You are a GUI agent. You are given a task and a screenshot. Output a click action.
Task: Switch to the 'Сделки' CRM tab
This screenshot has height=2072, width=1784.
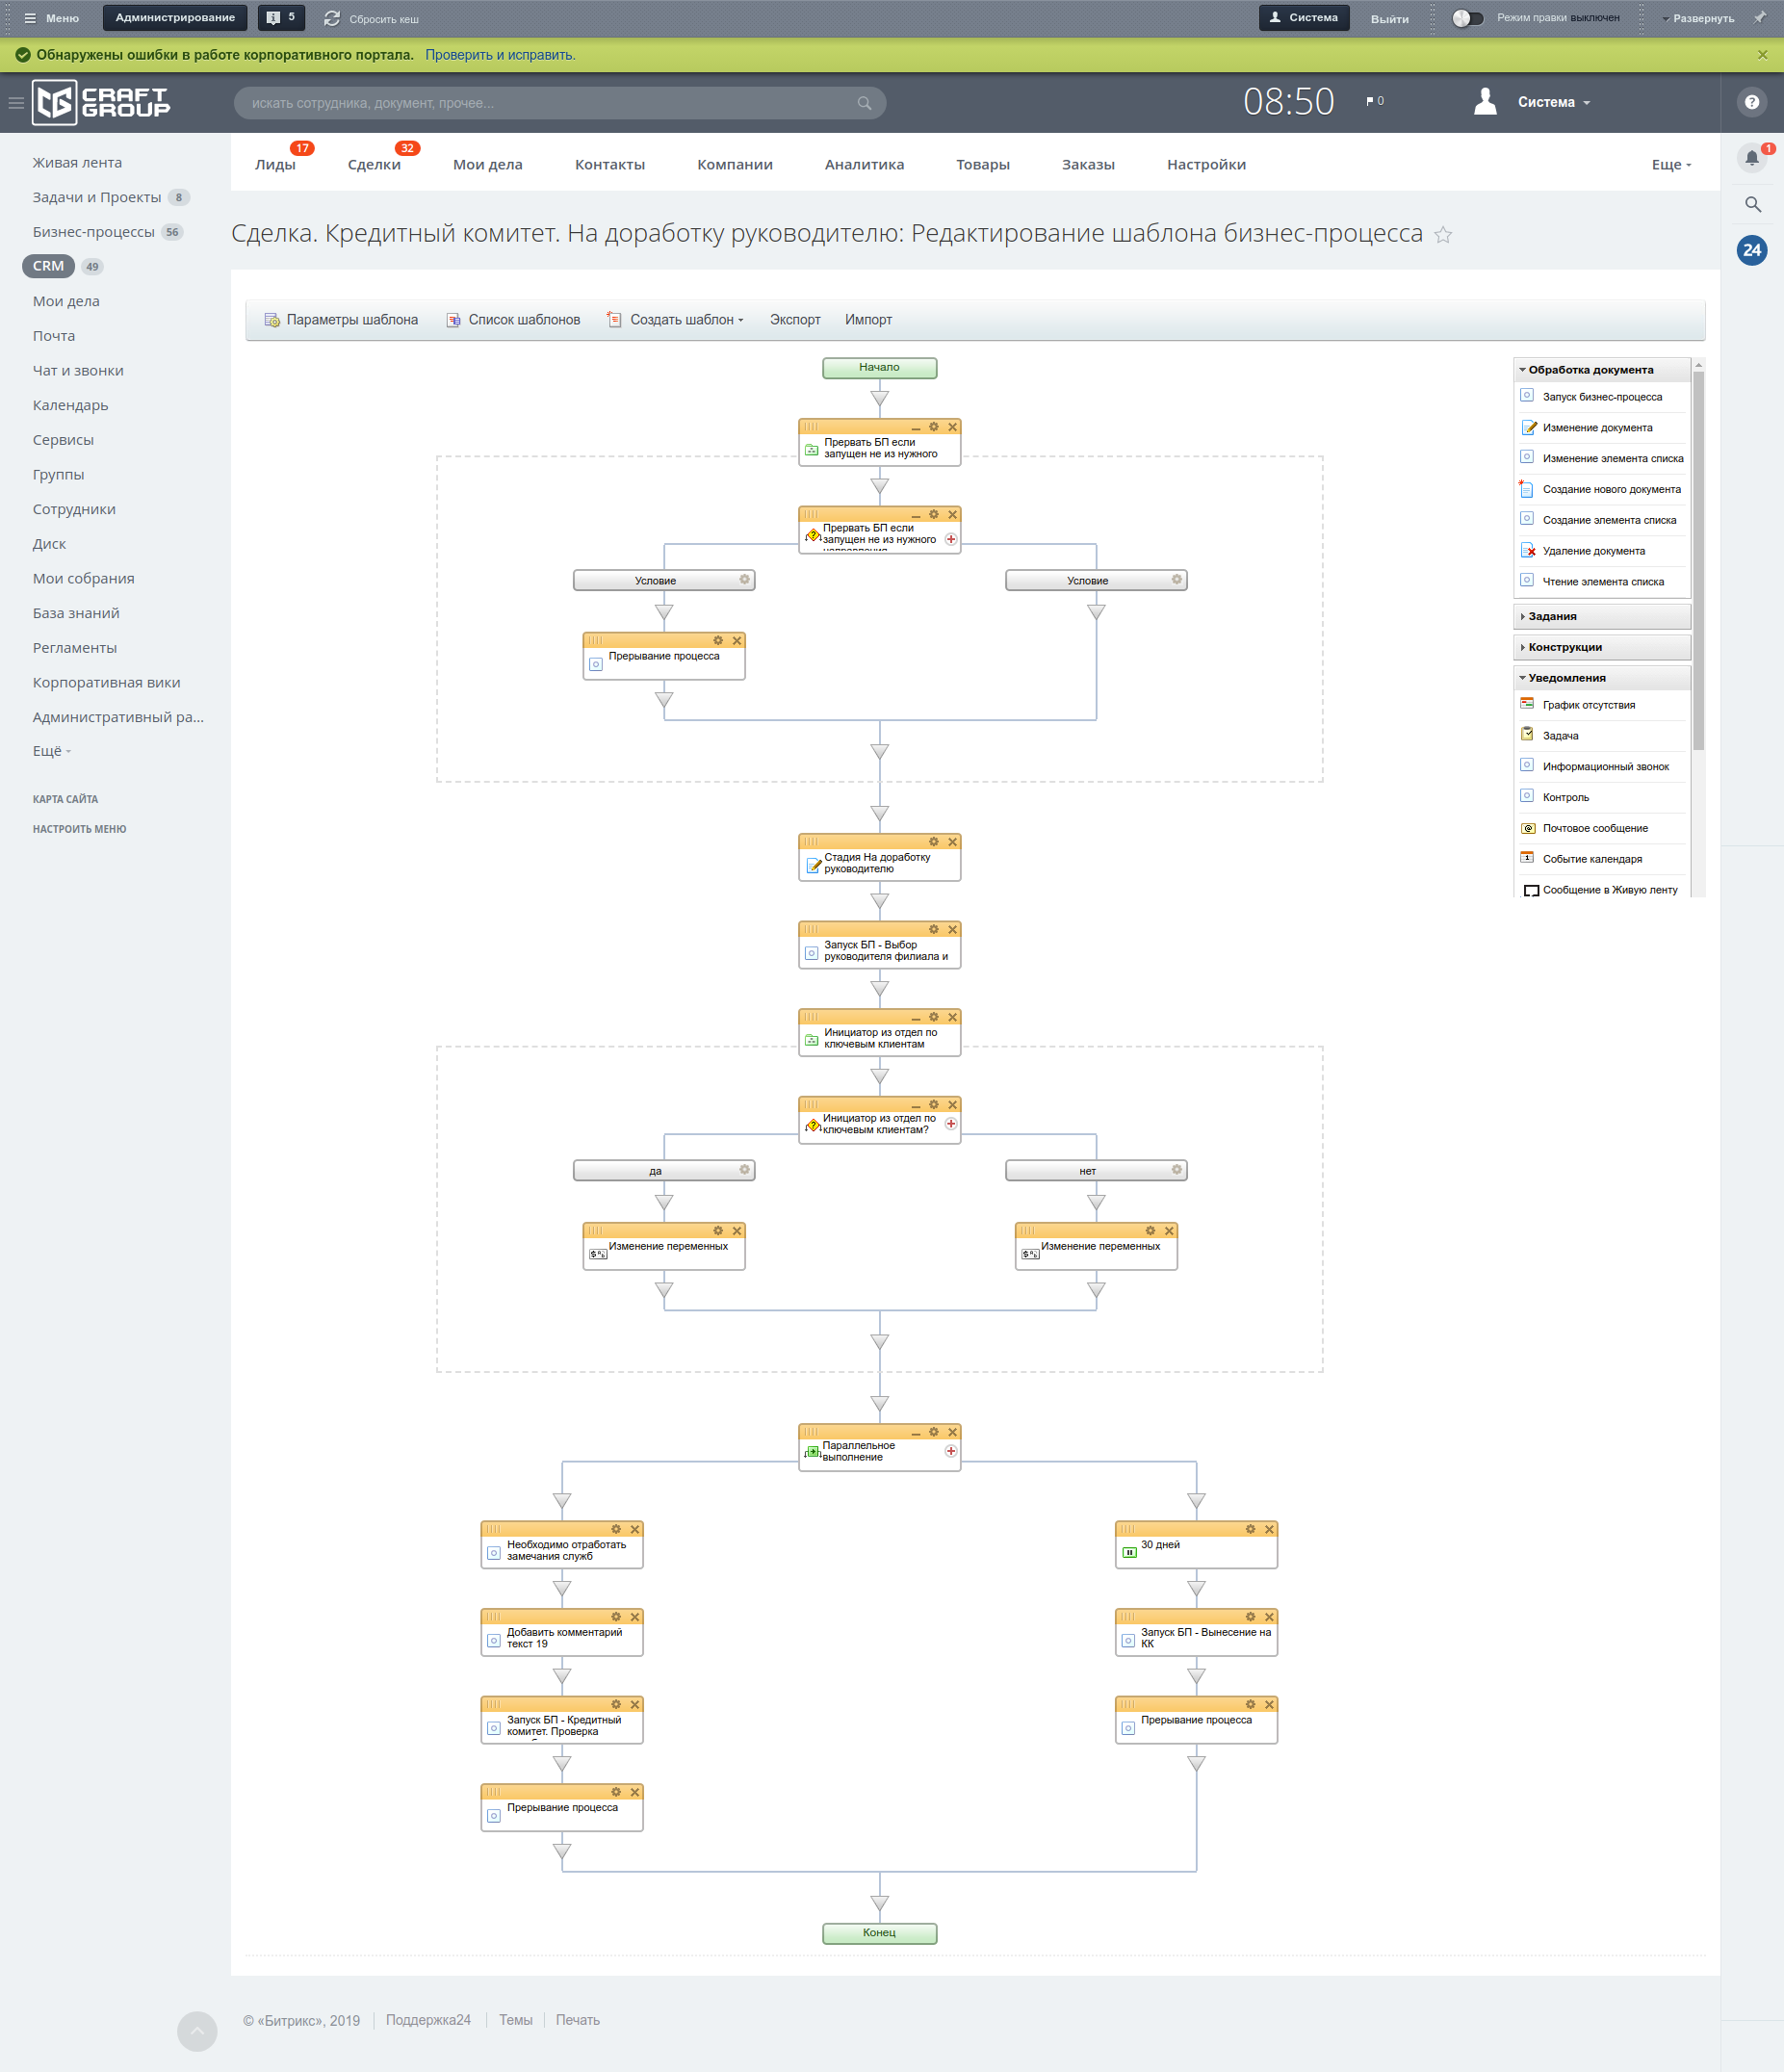374,165
